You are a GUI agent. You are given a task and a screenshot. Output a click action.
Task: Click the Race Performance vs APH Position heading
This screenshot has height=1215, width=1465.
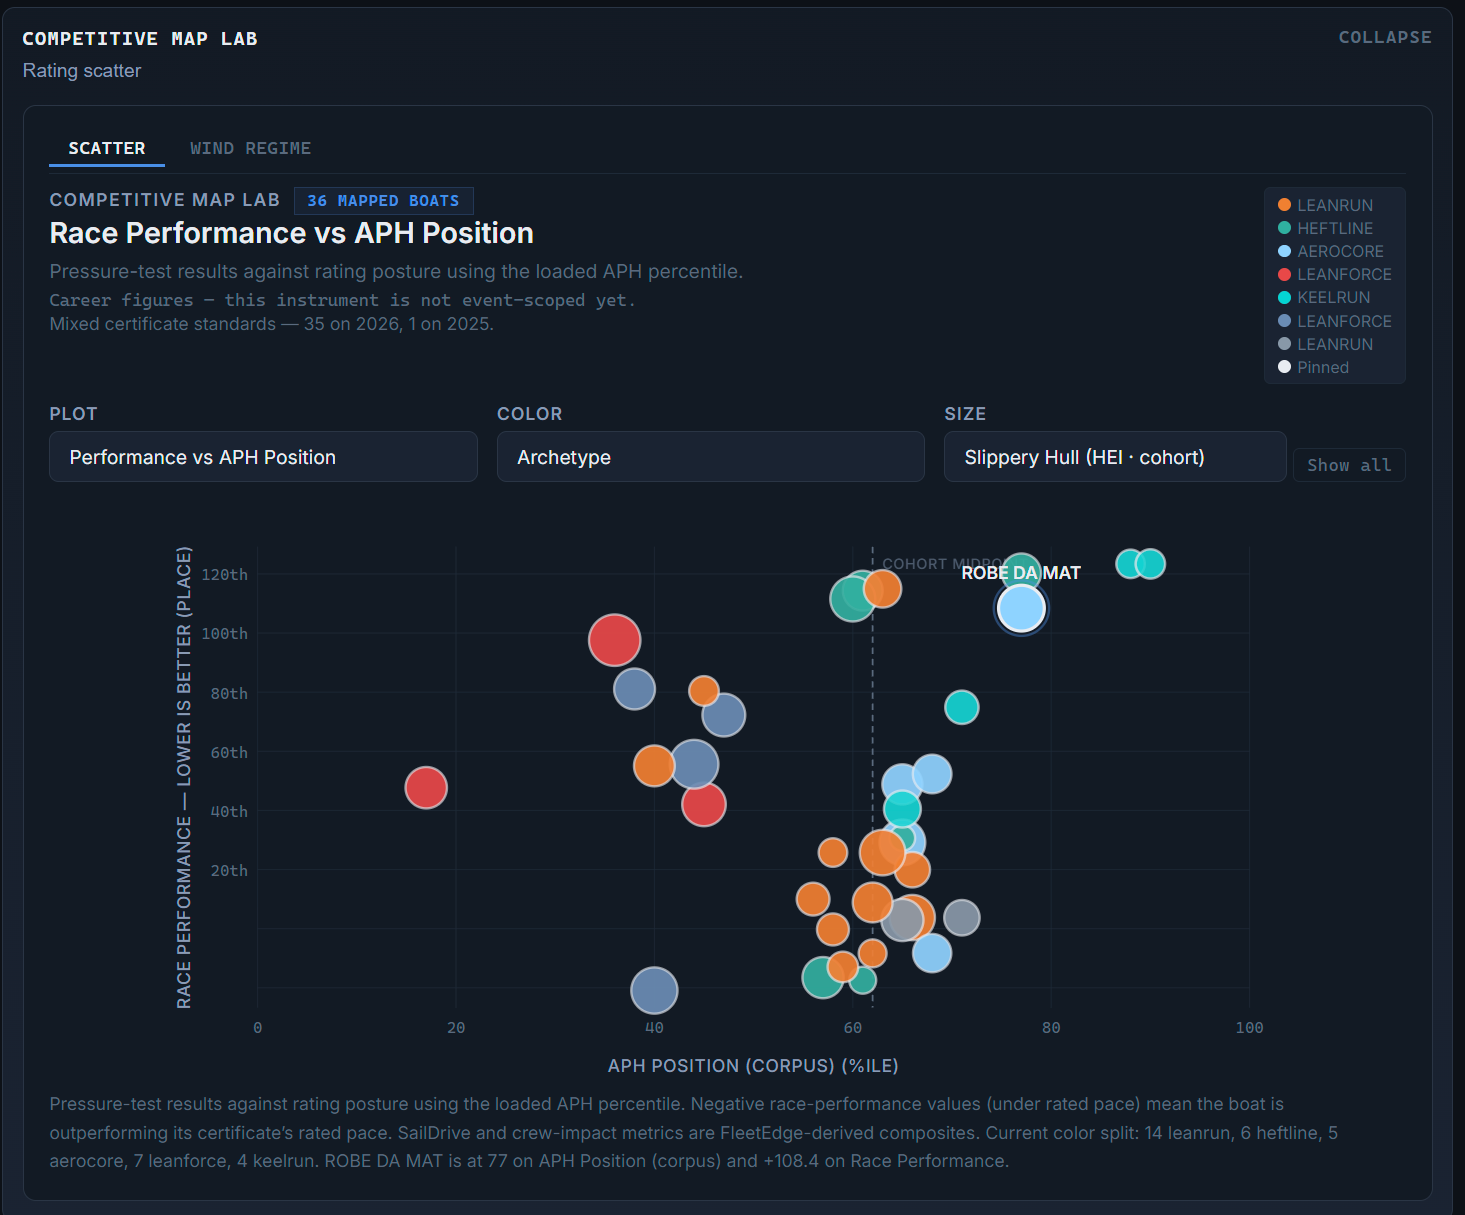[292, 233]
